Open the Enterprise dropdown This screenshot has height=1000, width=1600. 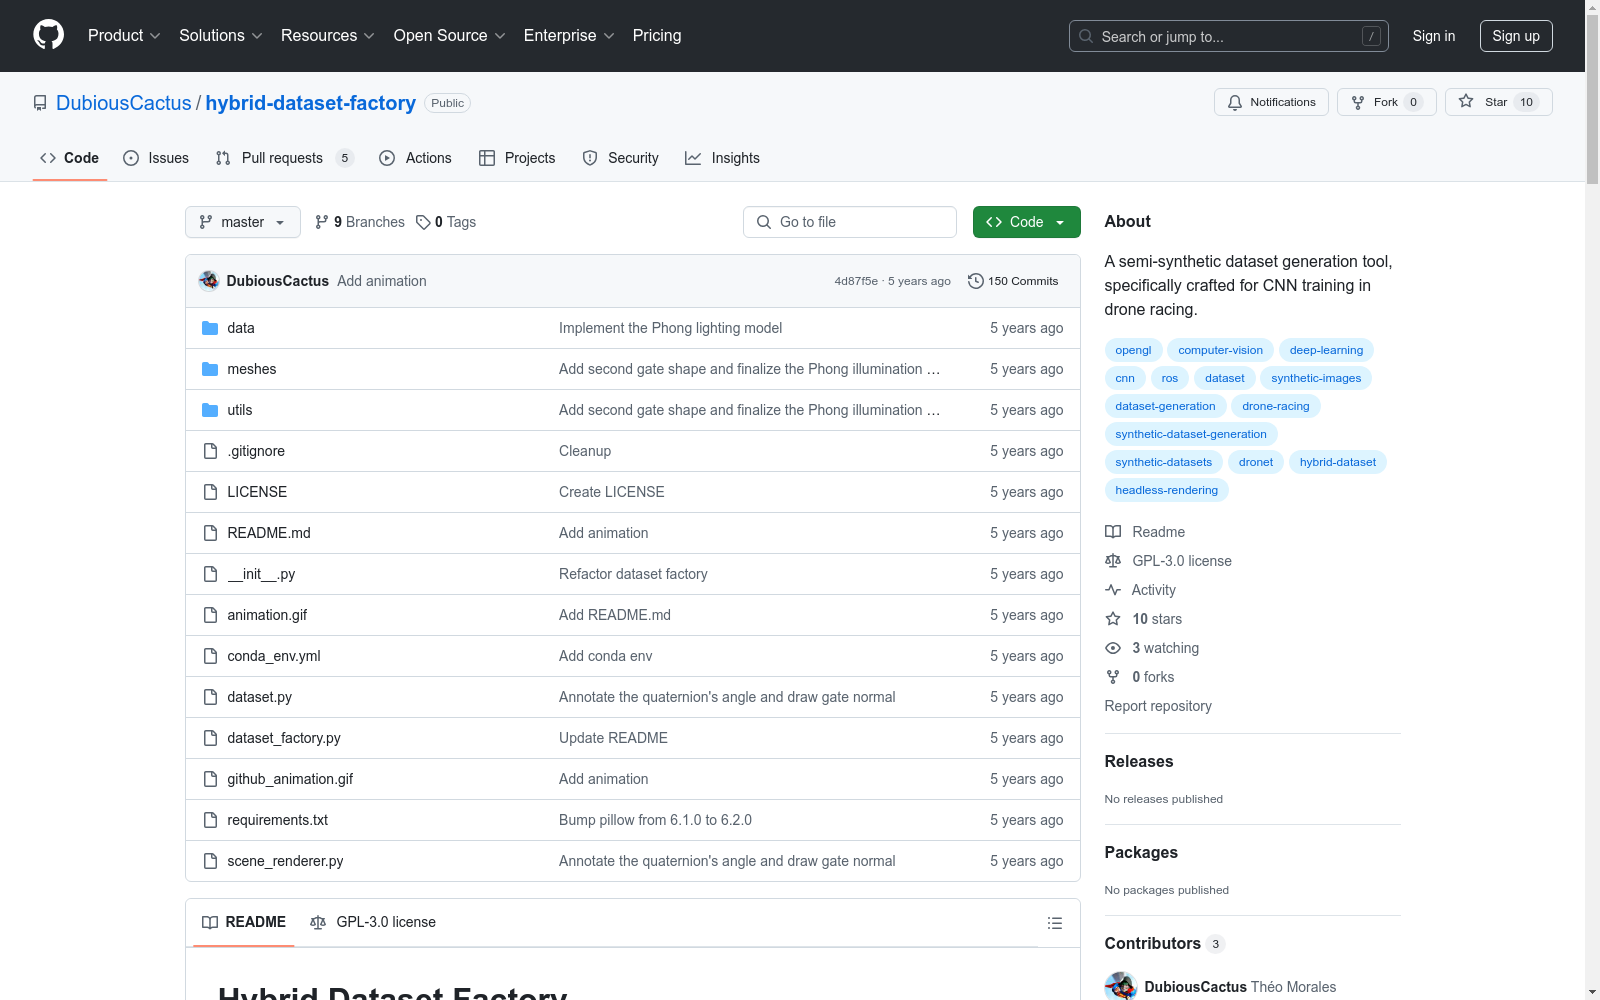click(x=569, y=36)
